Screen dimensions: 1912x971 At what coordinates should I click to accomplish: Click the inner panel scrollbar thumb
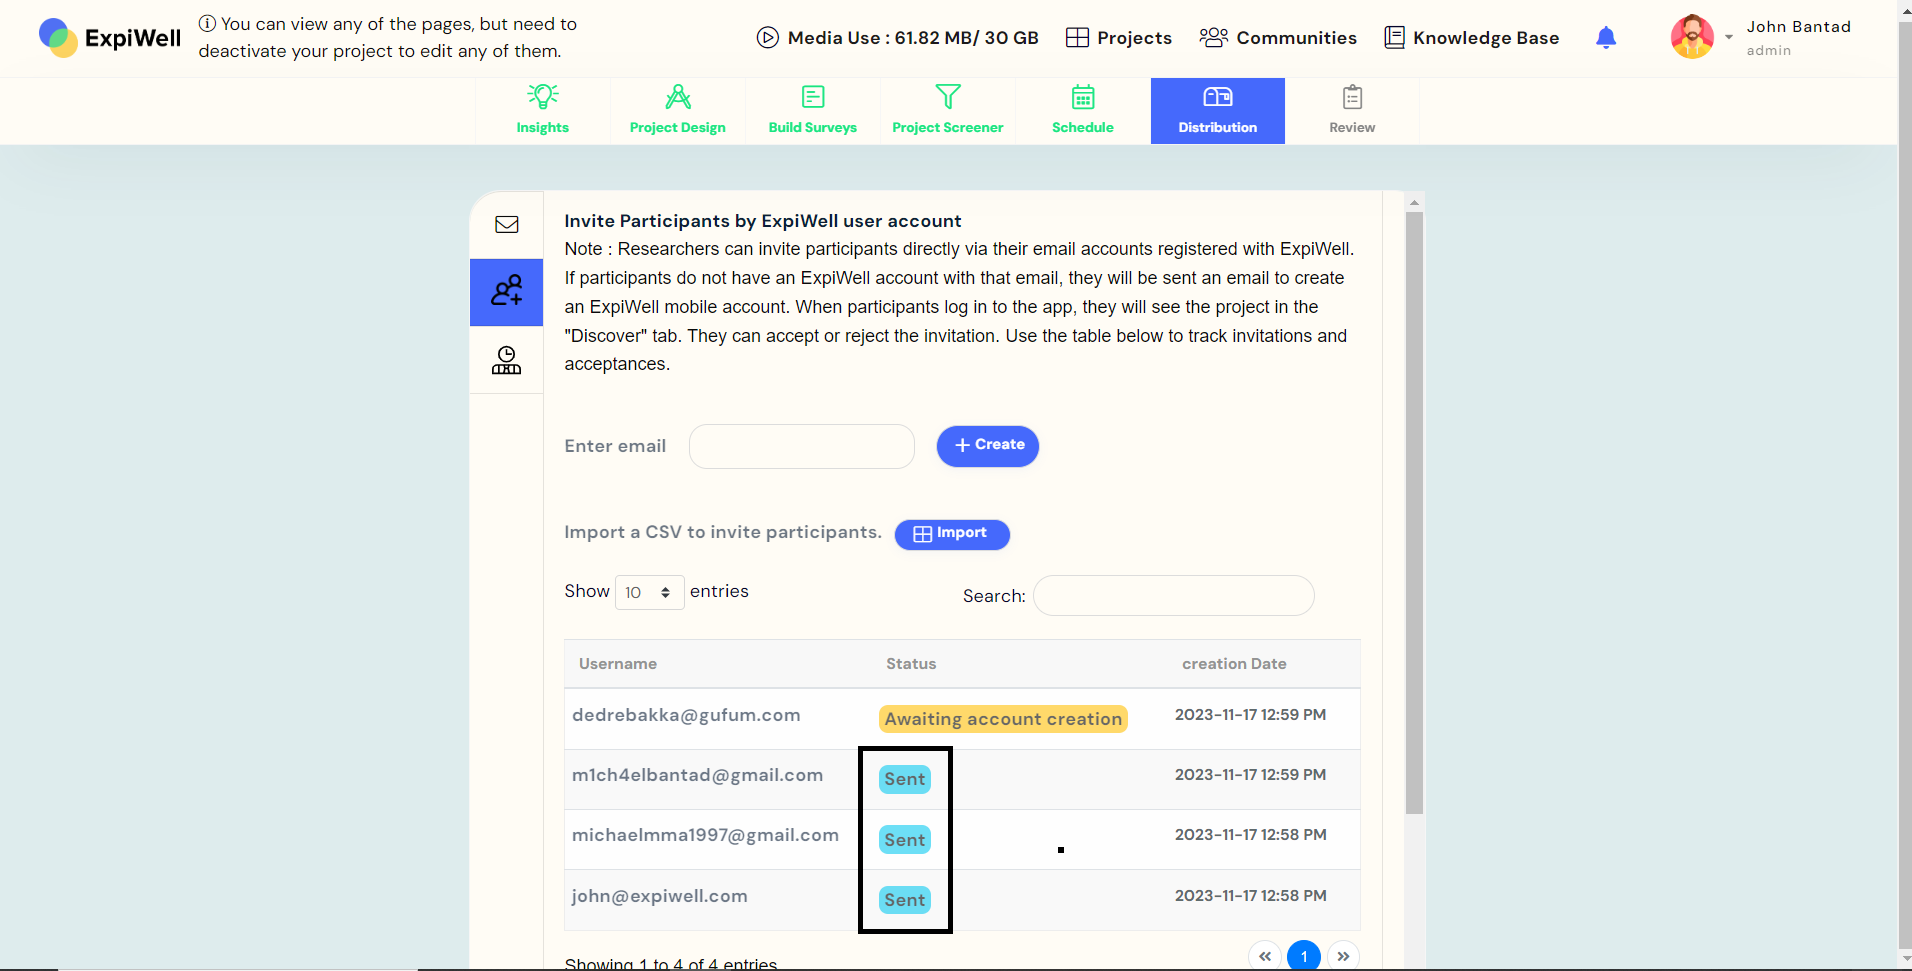(x=1414, y=512)
